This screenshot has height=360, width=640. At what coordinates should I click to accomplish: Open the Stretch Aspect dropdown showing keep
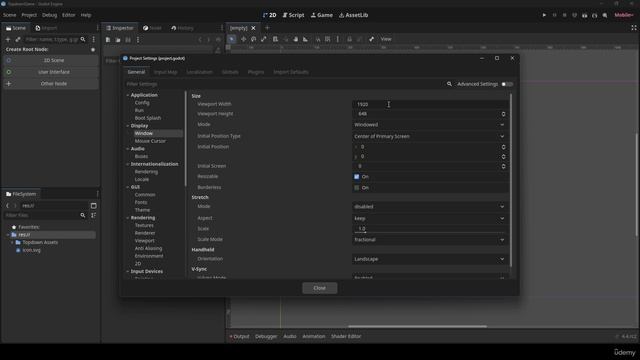point(430,218)
